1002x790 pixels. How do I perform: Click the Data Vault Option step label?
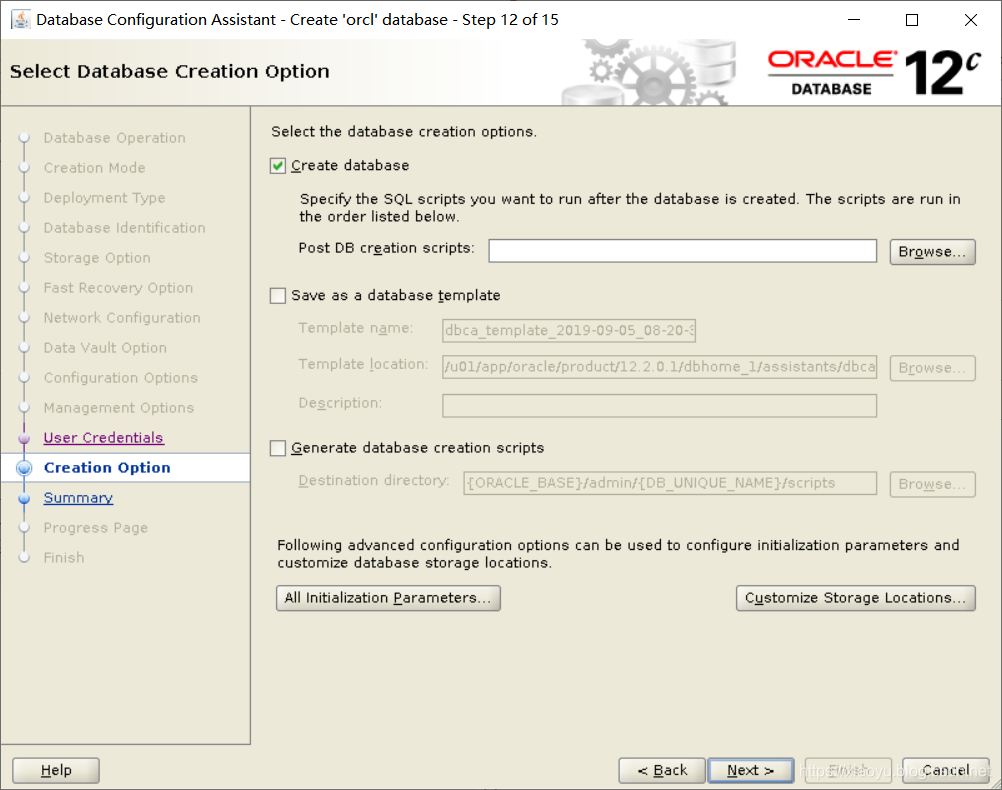[x=105, y=348]
